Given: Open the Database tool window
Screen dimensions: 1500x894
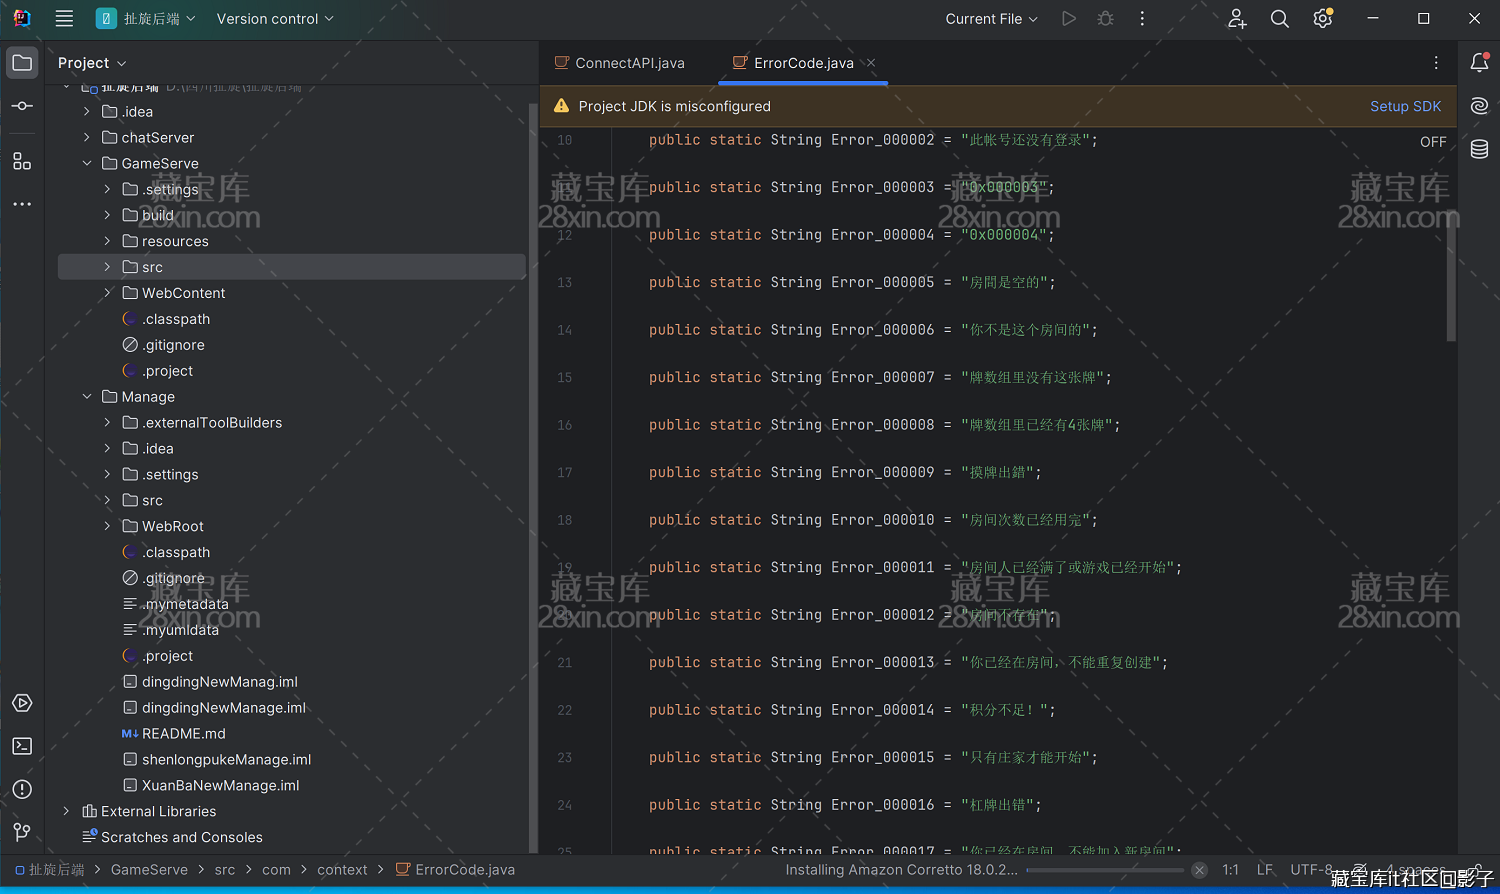Looking at the screenshot, I should coord(1479,149).
